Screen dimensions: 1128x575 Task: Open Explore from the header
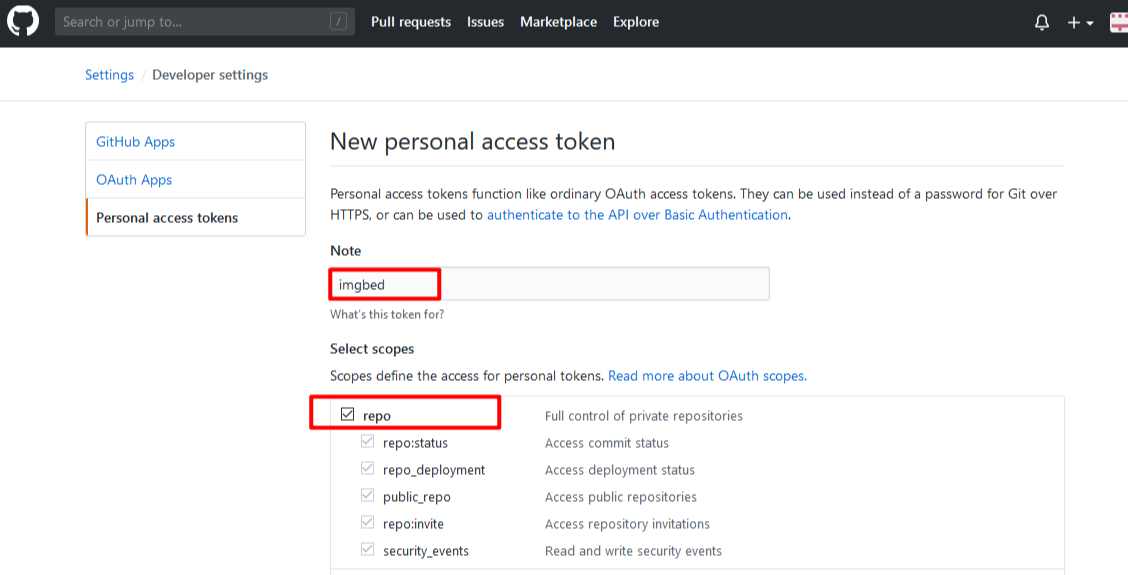click(x=636, y=22)
